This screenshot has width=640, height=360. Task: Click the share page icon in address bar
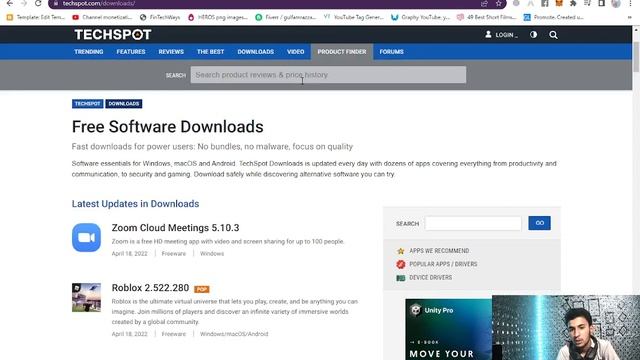484,3
